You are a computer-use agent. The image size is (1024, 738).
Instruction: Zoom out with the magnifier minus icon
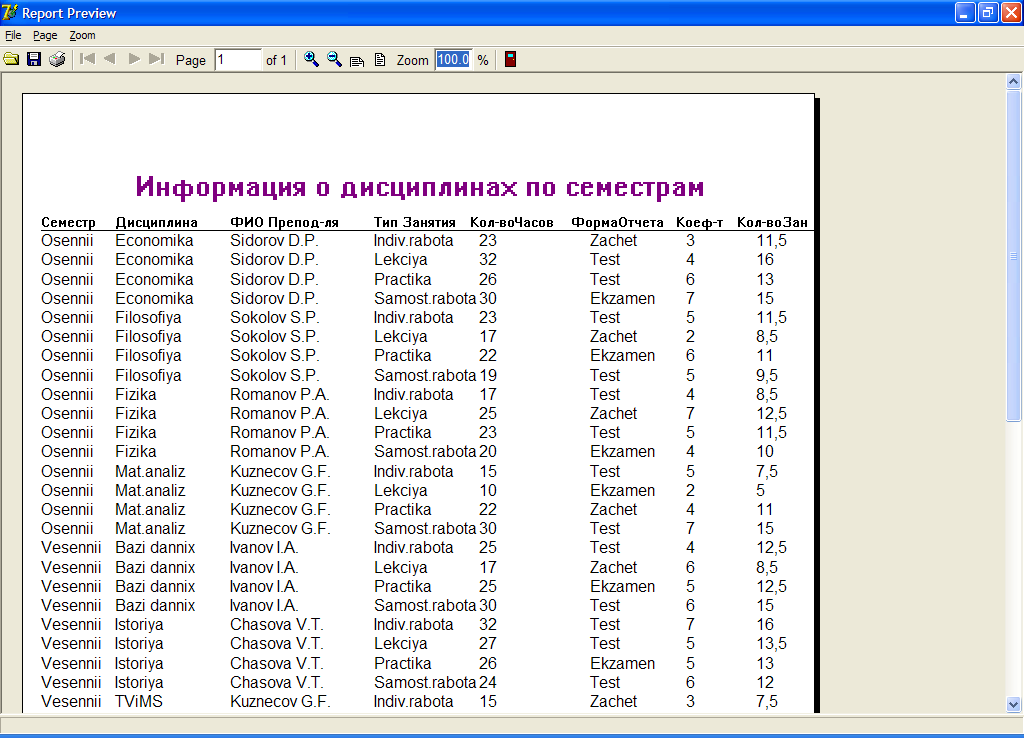334,59
